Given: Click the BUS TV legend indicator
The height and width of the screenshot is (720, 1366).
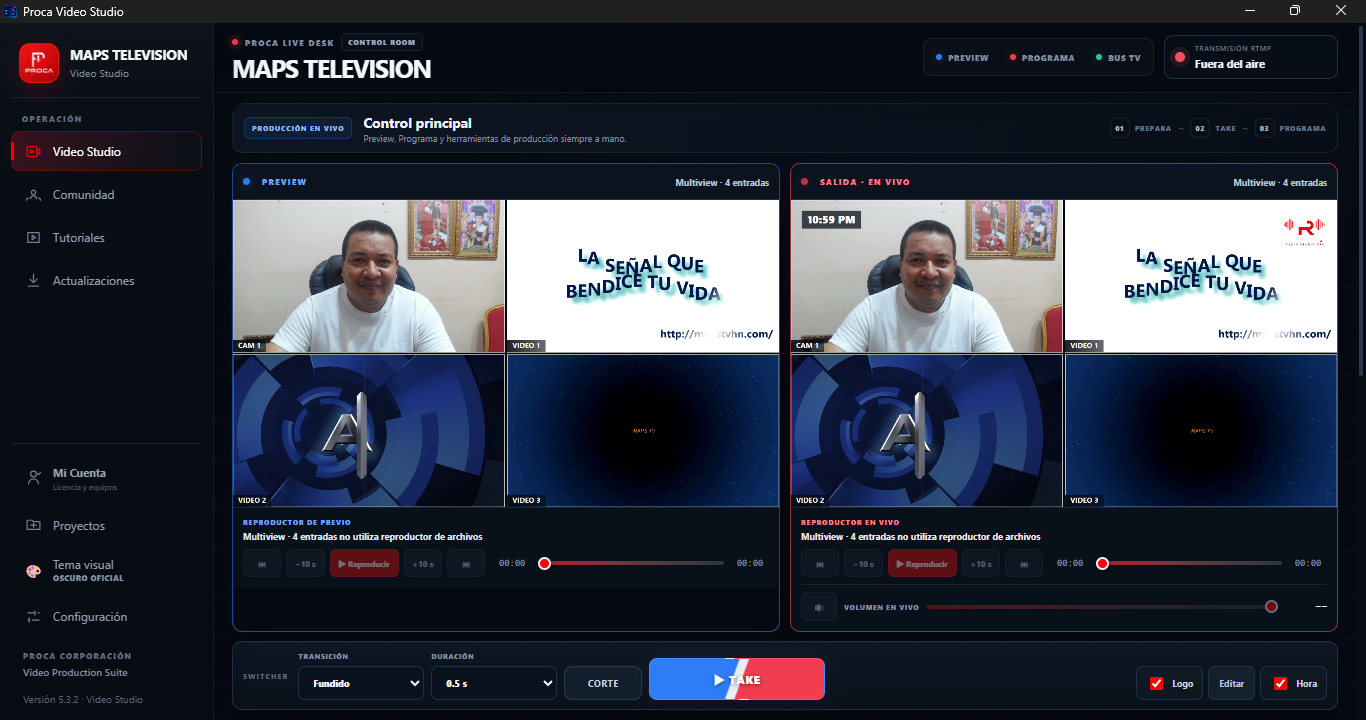Looking at the screenshot, I should pos(1118,58).
